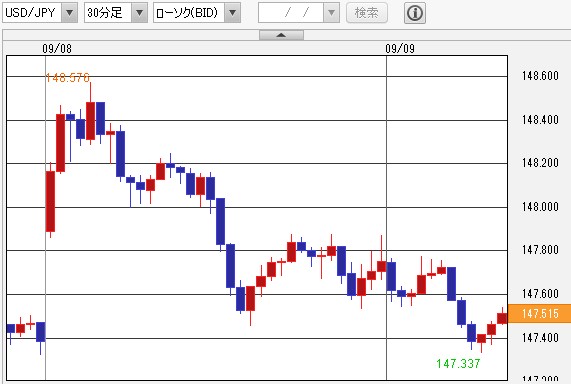Open the ローソク(BID) chart type dropdown

(x=232, y=13)
